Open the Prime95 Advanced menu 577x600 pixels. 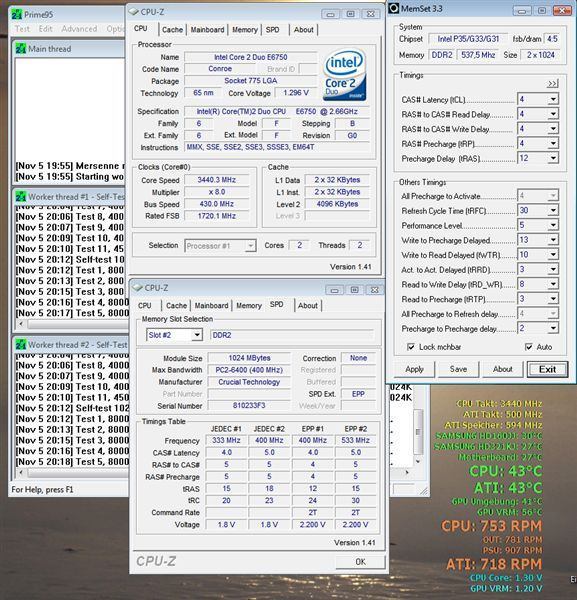click(x=79, y=29)
